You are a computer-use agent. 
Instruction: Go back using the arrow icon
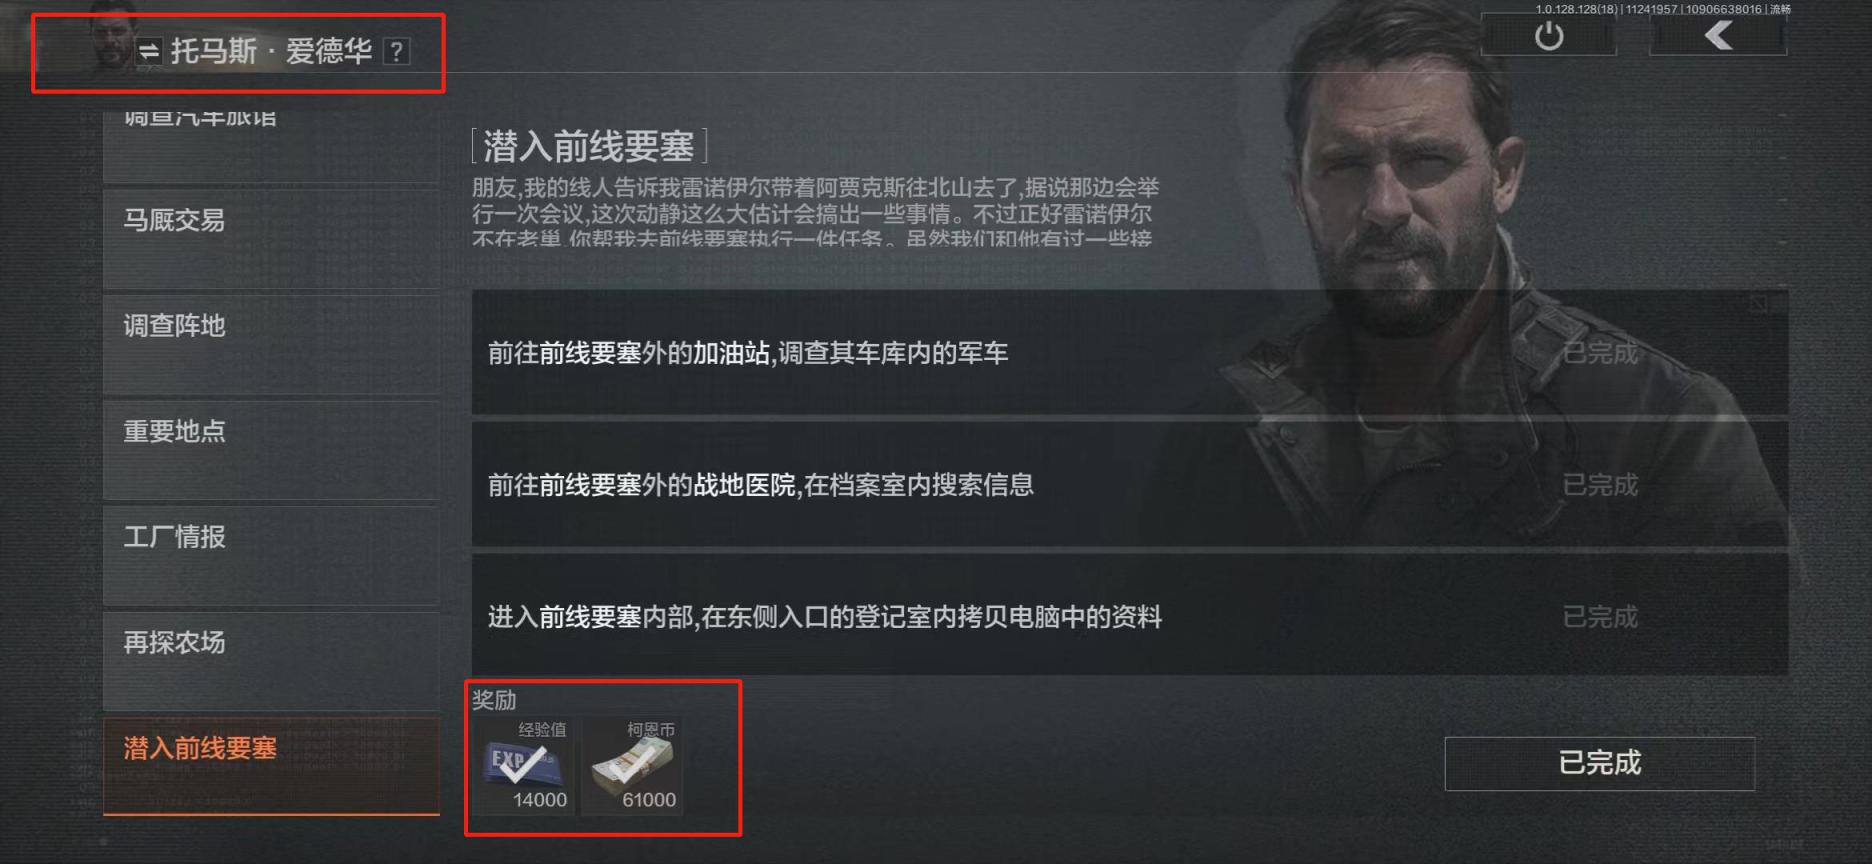(x=1718, y=36)
